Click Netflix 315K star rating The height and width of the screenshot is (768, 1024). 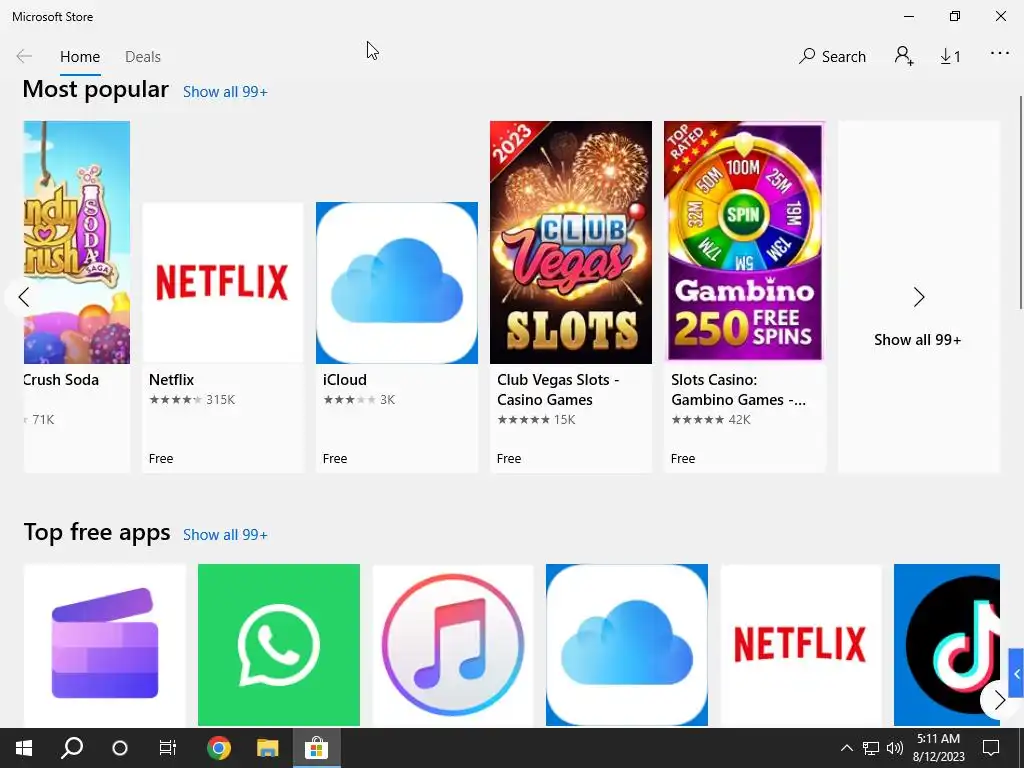pyautogui.click(x=192, y=400)
